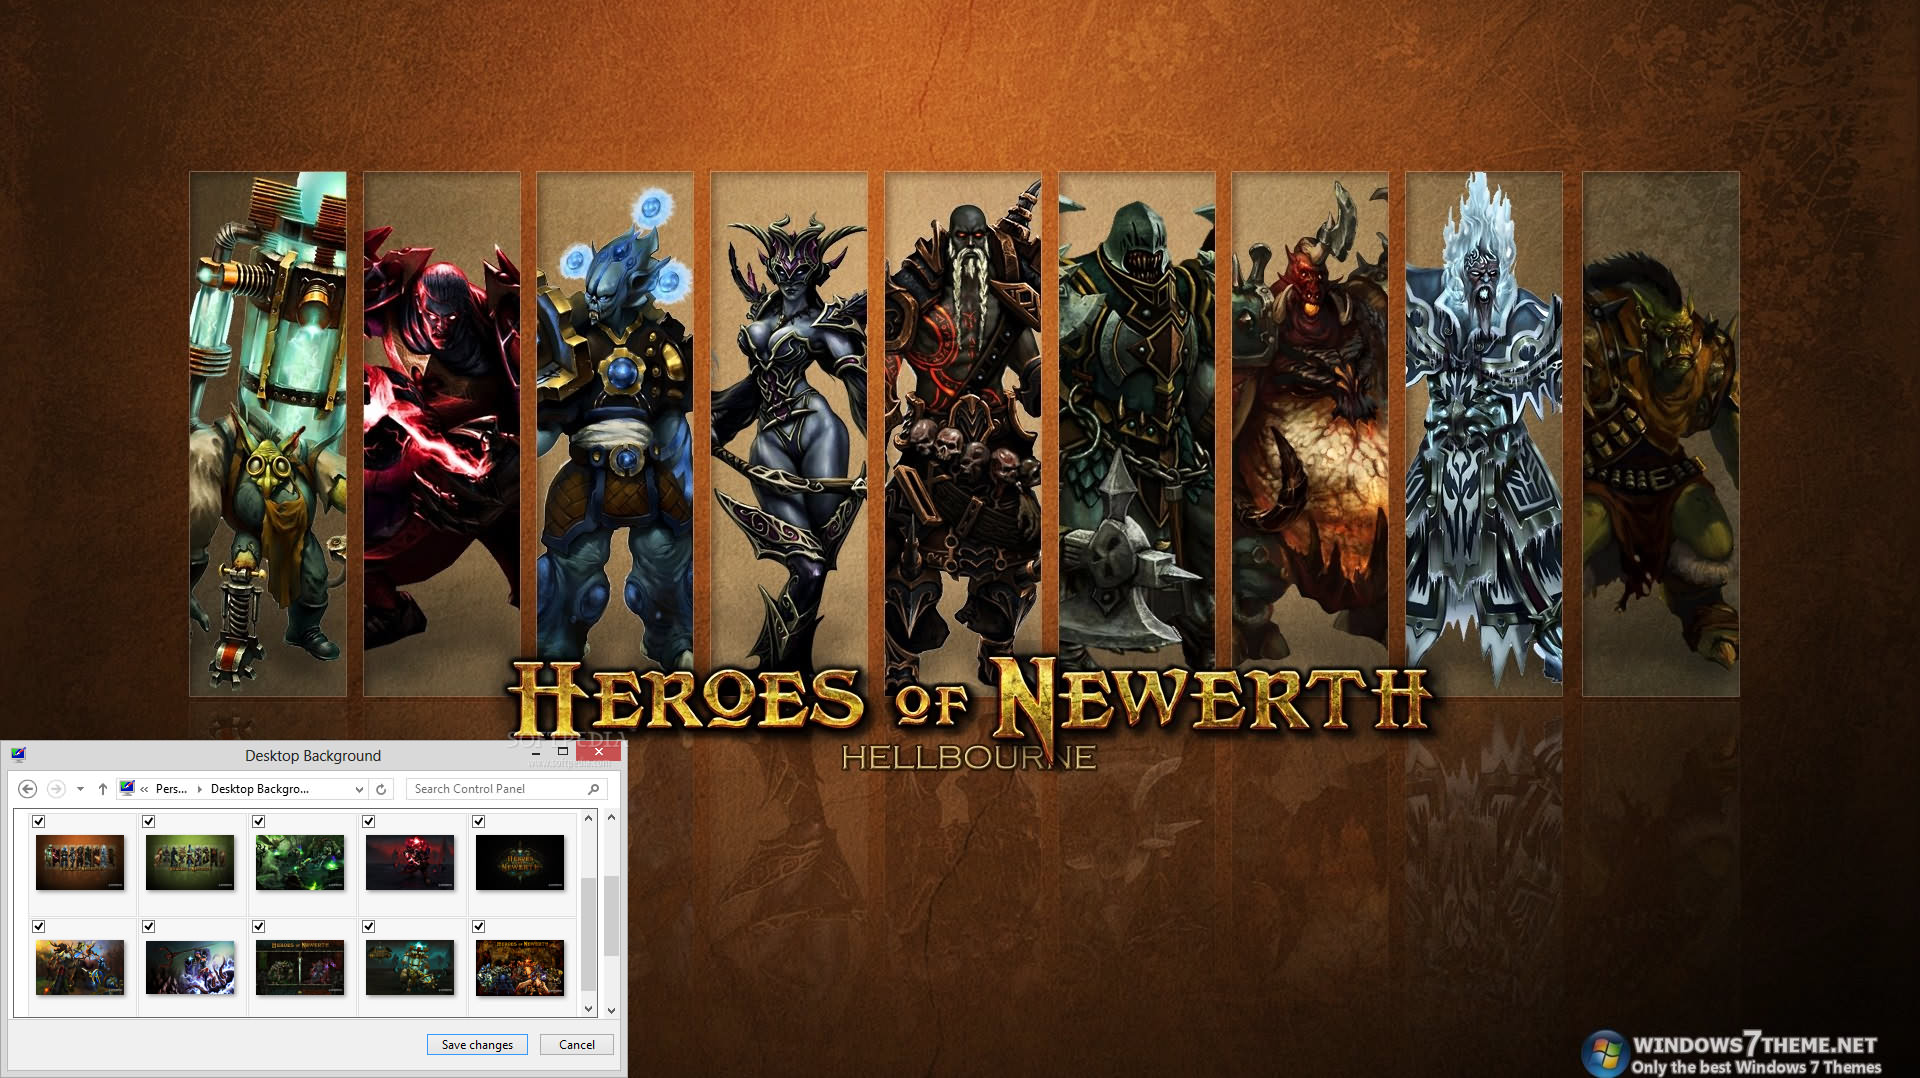Uncheck the blue tentacle fight wallpaper

148,926
